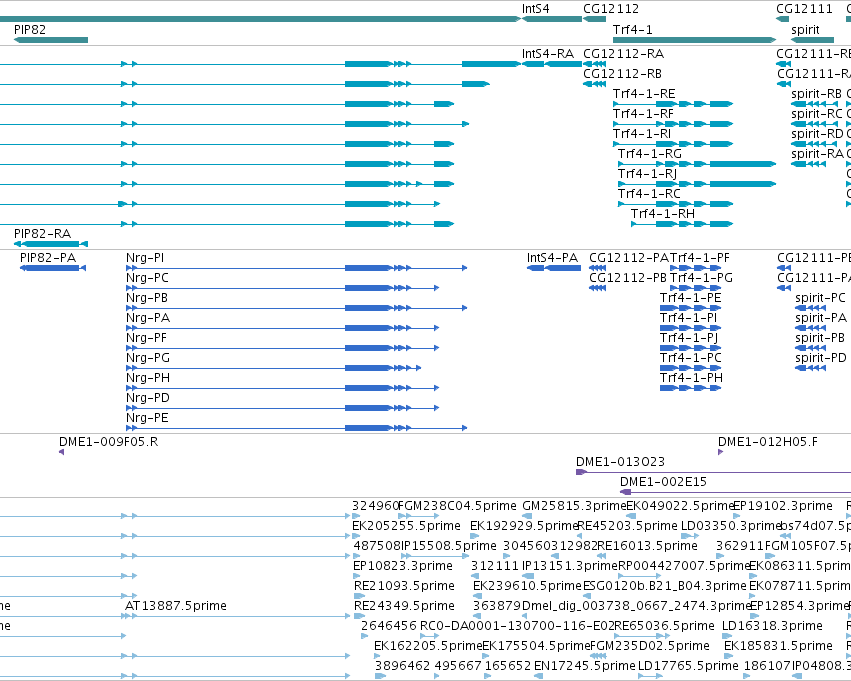Click the IP15508.5prime EST label
Image resolution: width=851 pixels, height=681 pixels.
coord(448,545)
